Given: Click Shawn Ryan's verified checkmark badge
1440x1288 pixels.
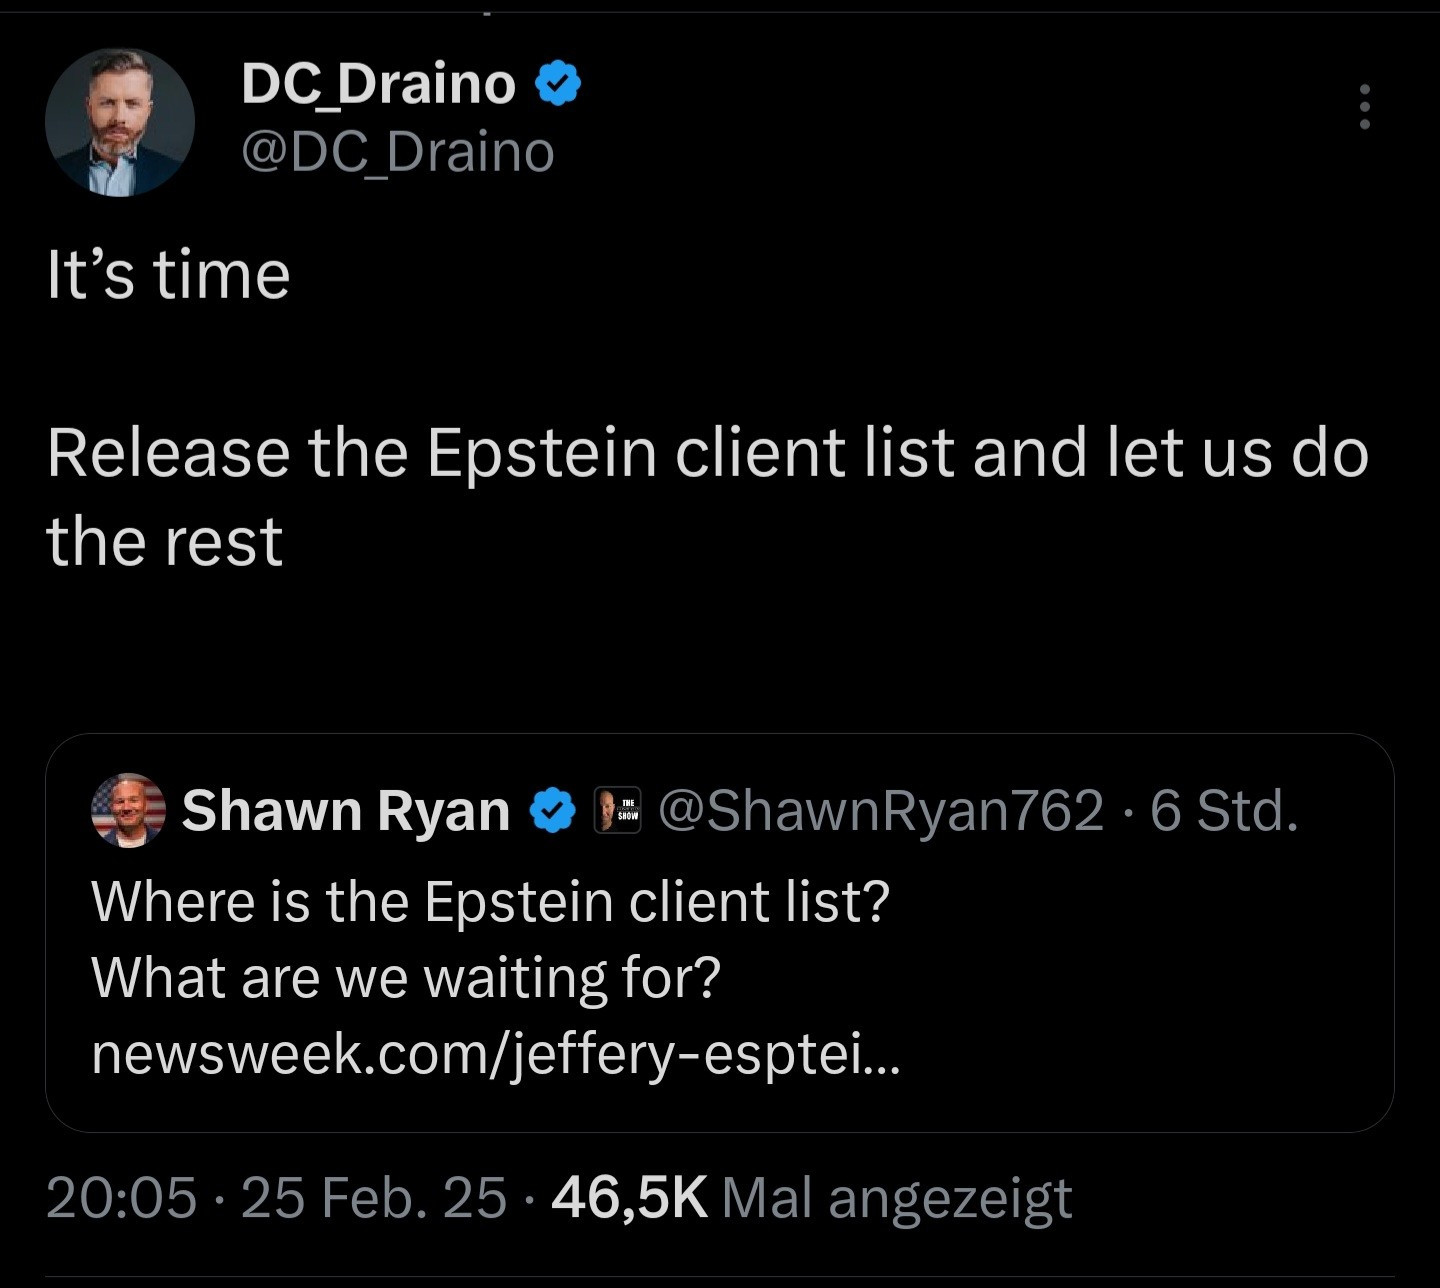Looking at the screenshot, I should [552, 810].
